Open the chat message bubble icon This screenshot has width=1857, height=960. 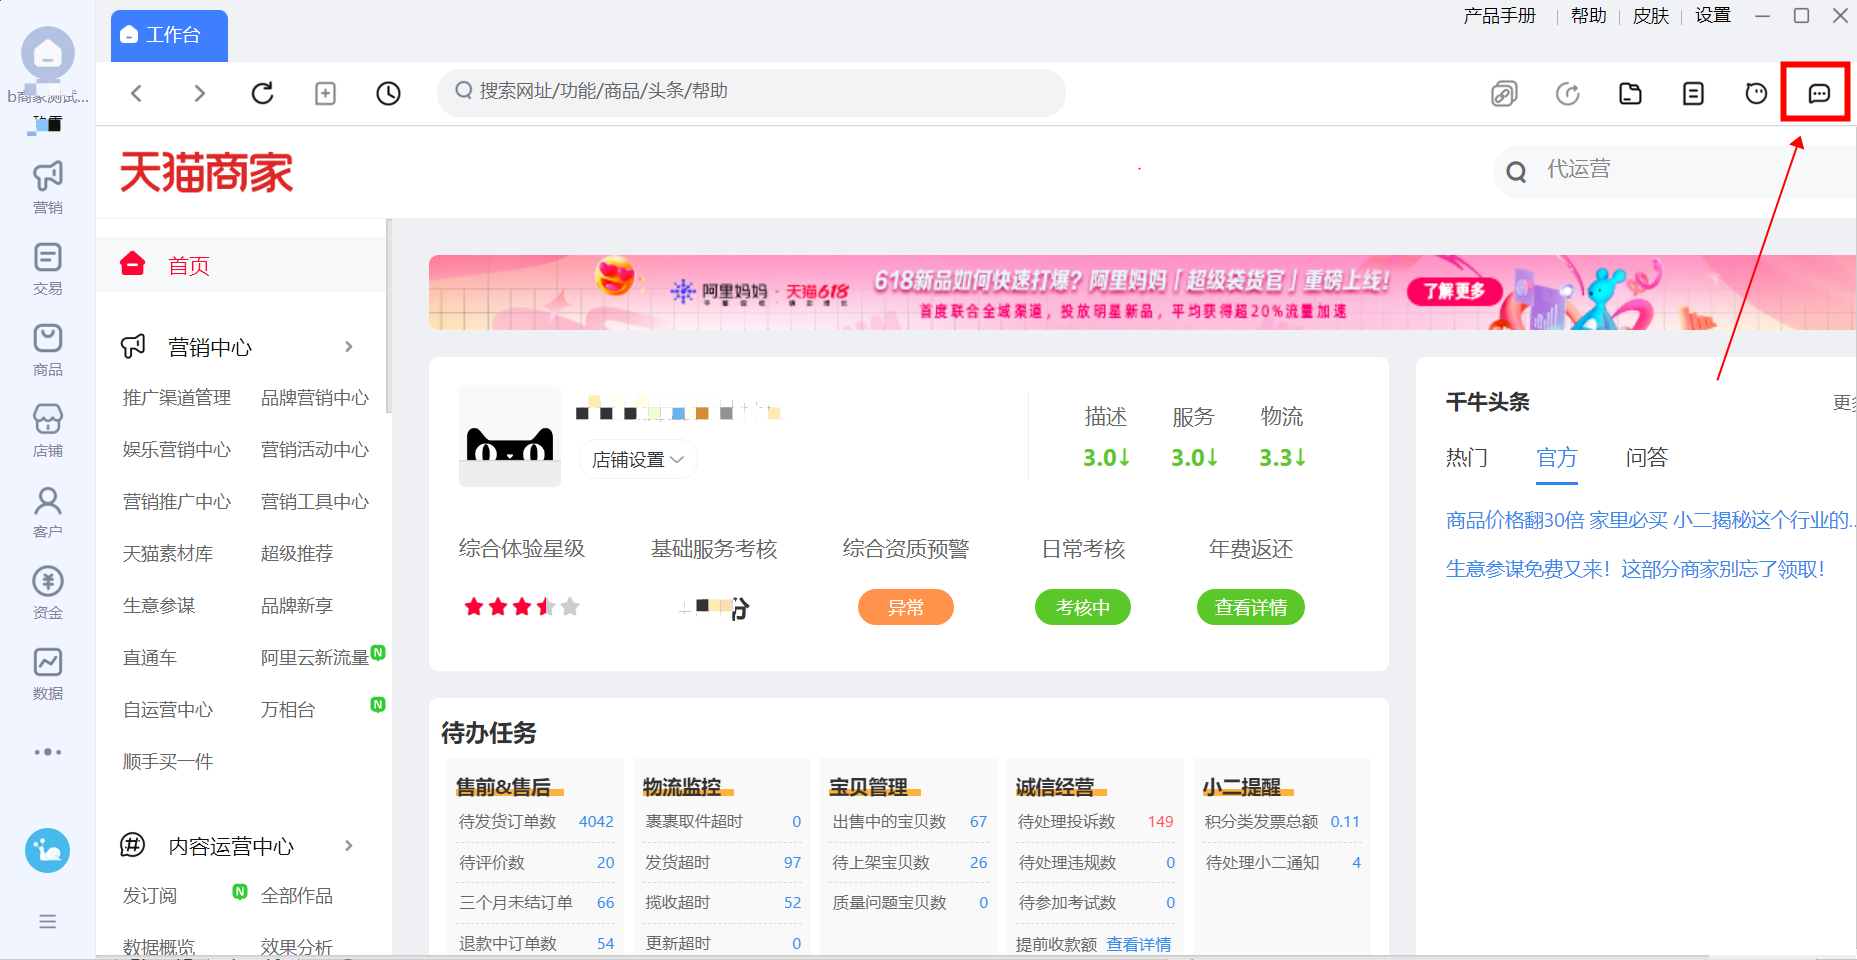tap(1819, 94)
